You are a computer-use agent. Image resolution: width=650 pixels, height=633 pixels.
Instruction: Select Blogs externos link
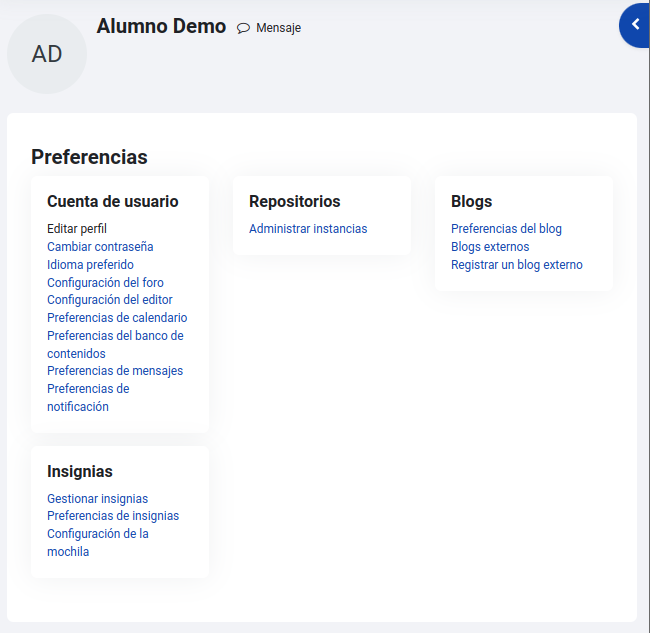click(490, 247)
